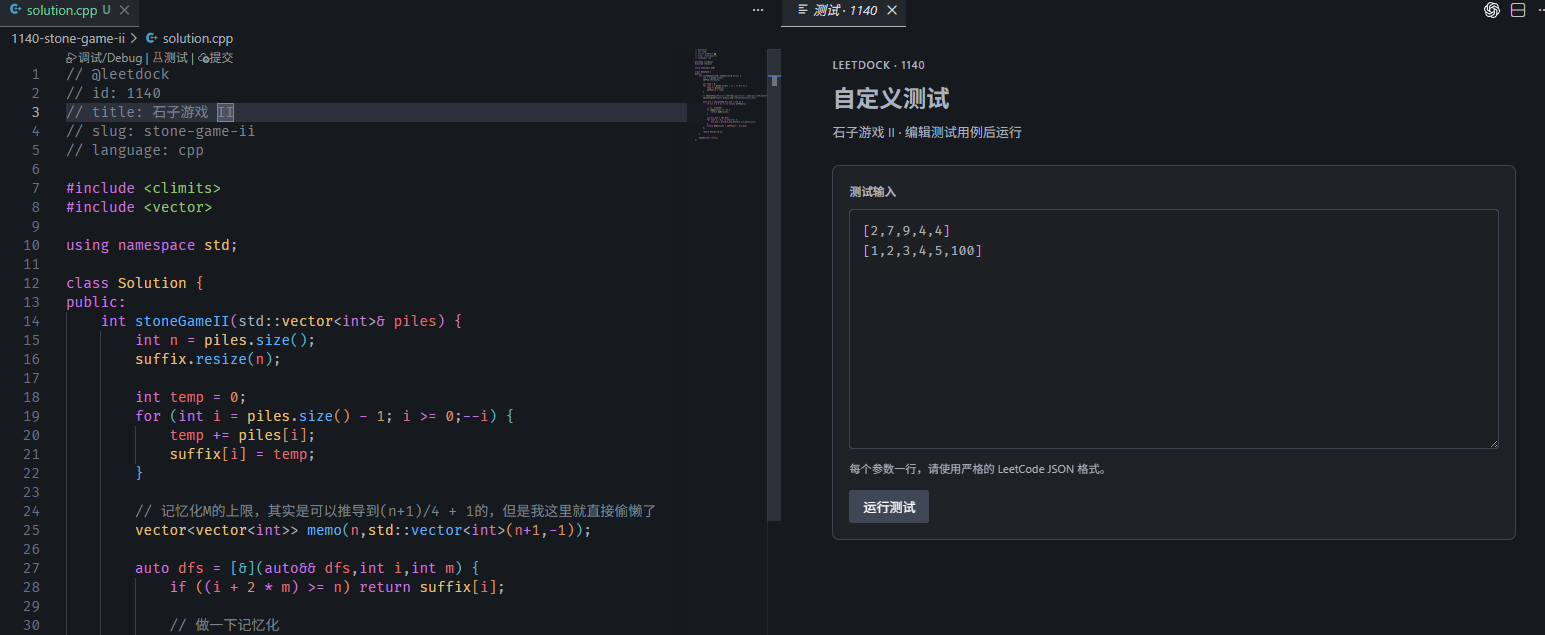
Task: Open more actions menu for solution.cpp editor group
Action: tap(757, 10)
